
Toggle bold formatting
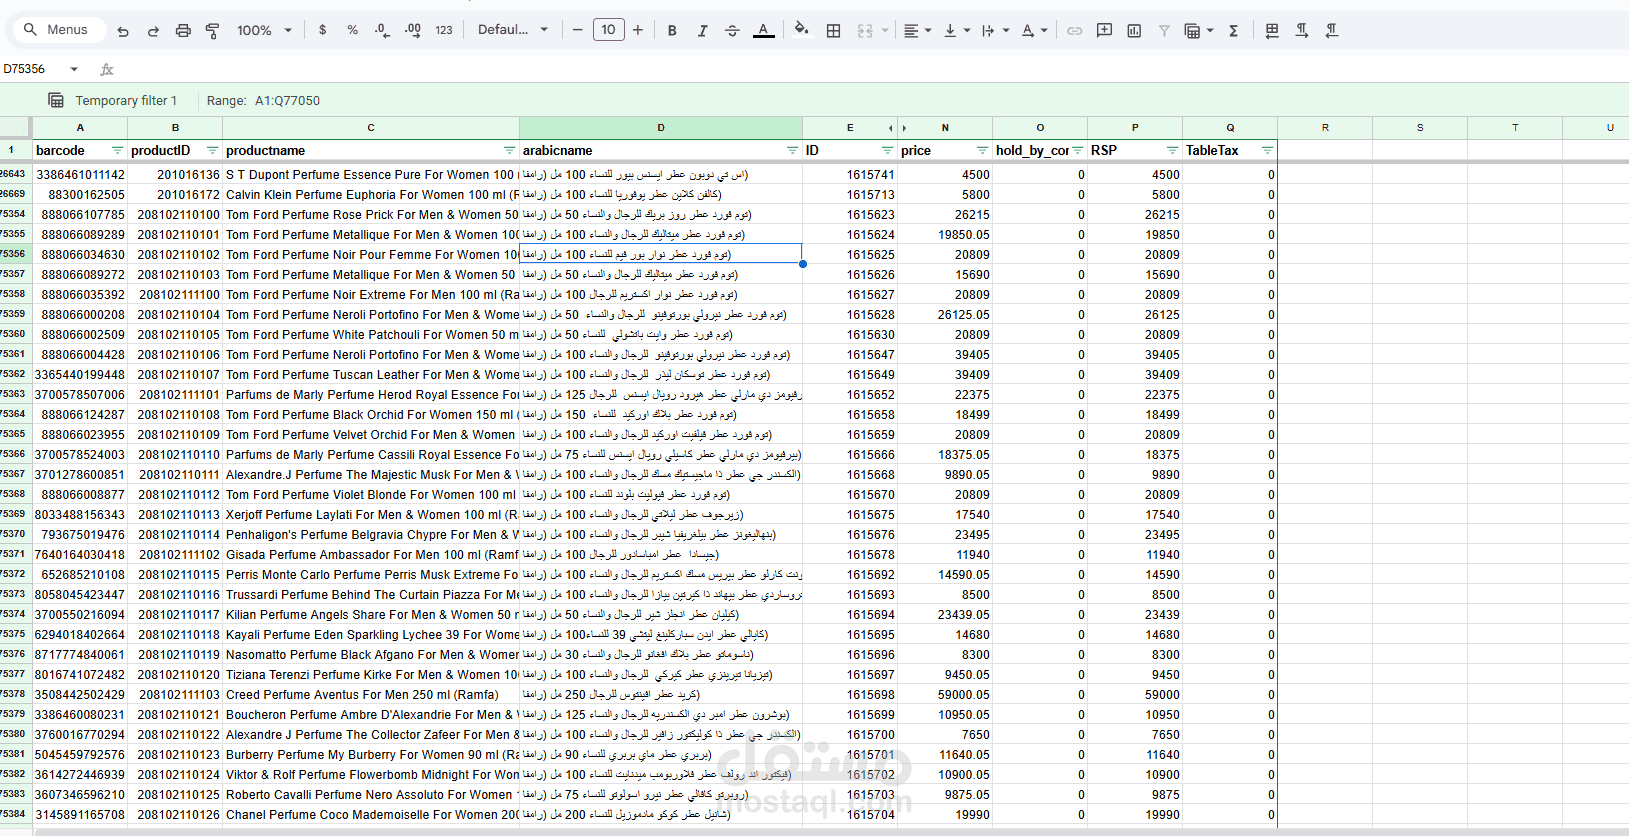672,30
